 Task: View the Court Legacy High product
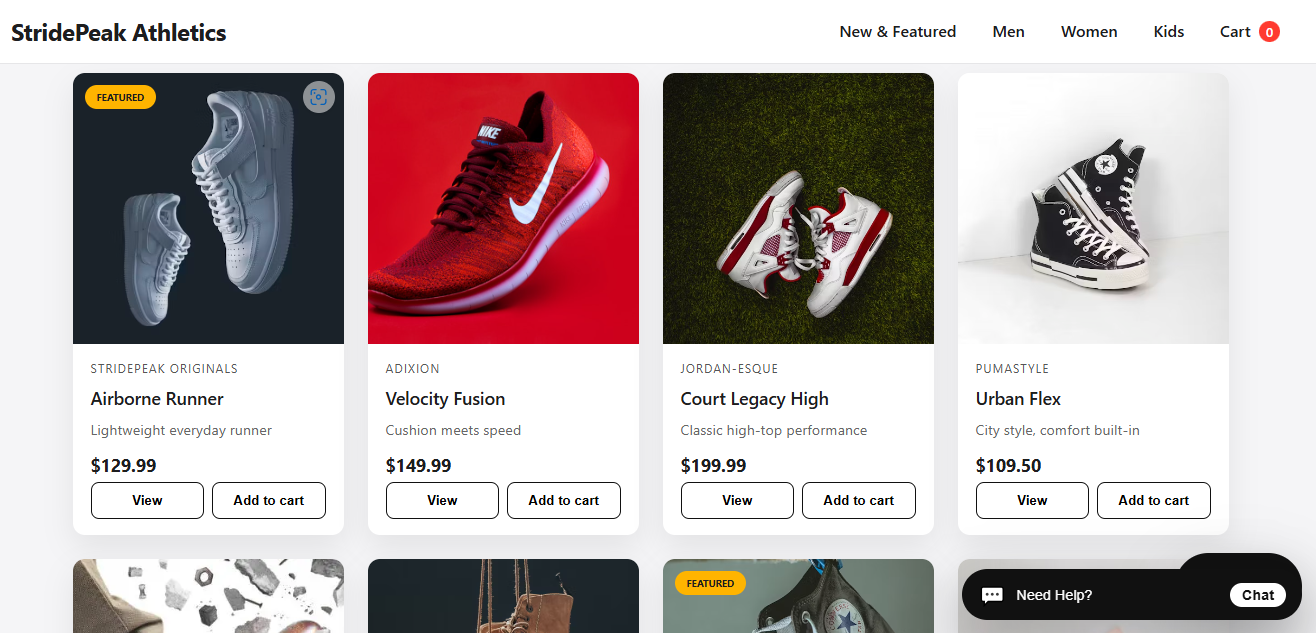click(x=737, y=500)
